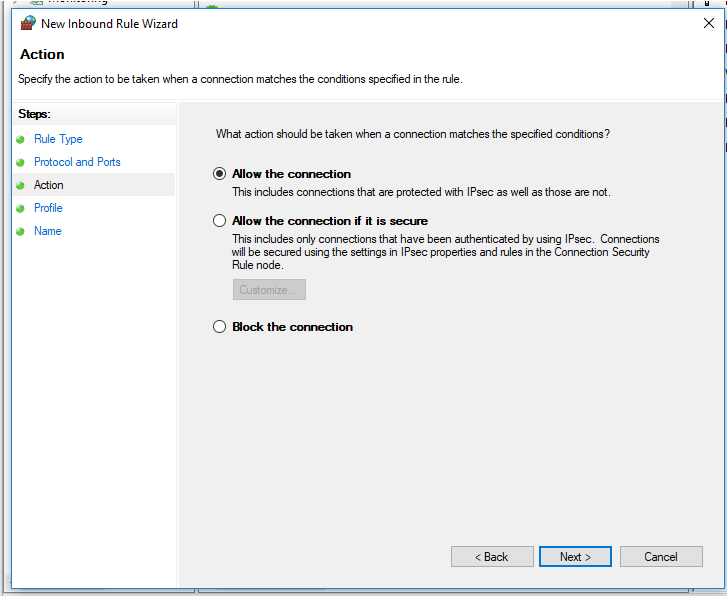Click green bullet beside Rule Type

coord(20,139)
